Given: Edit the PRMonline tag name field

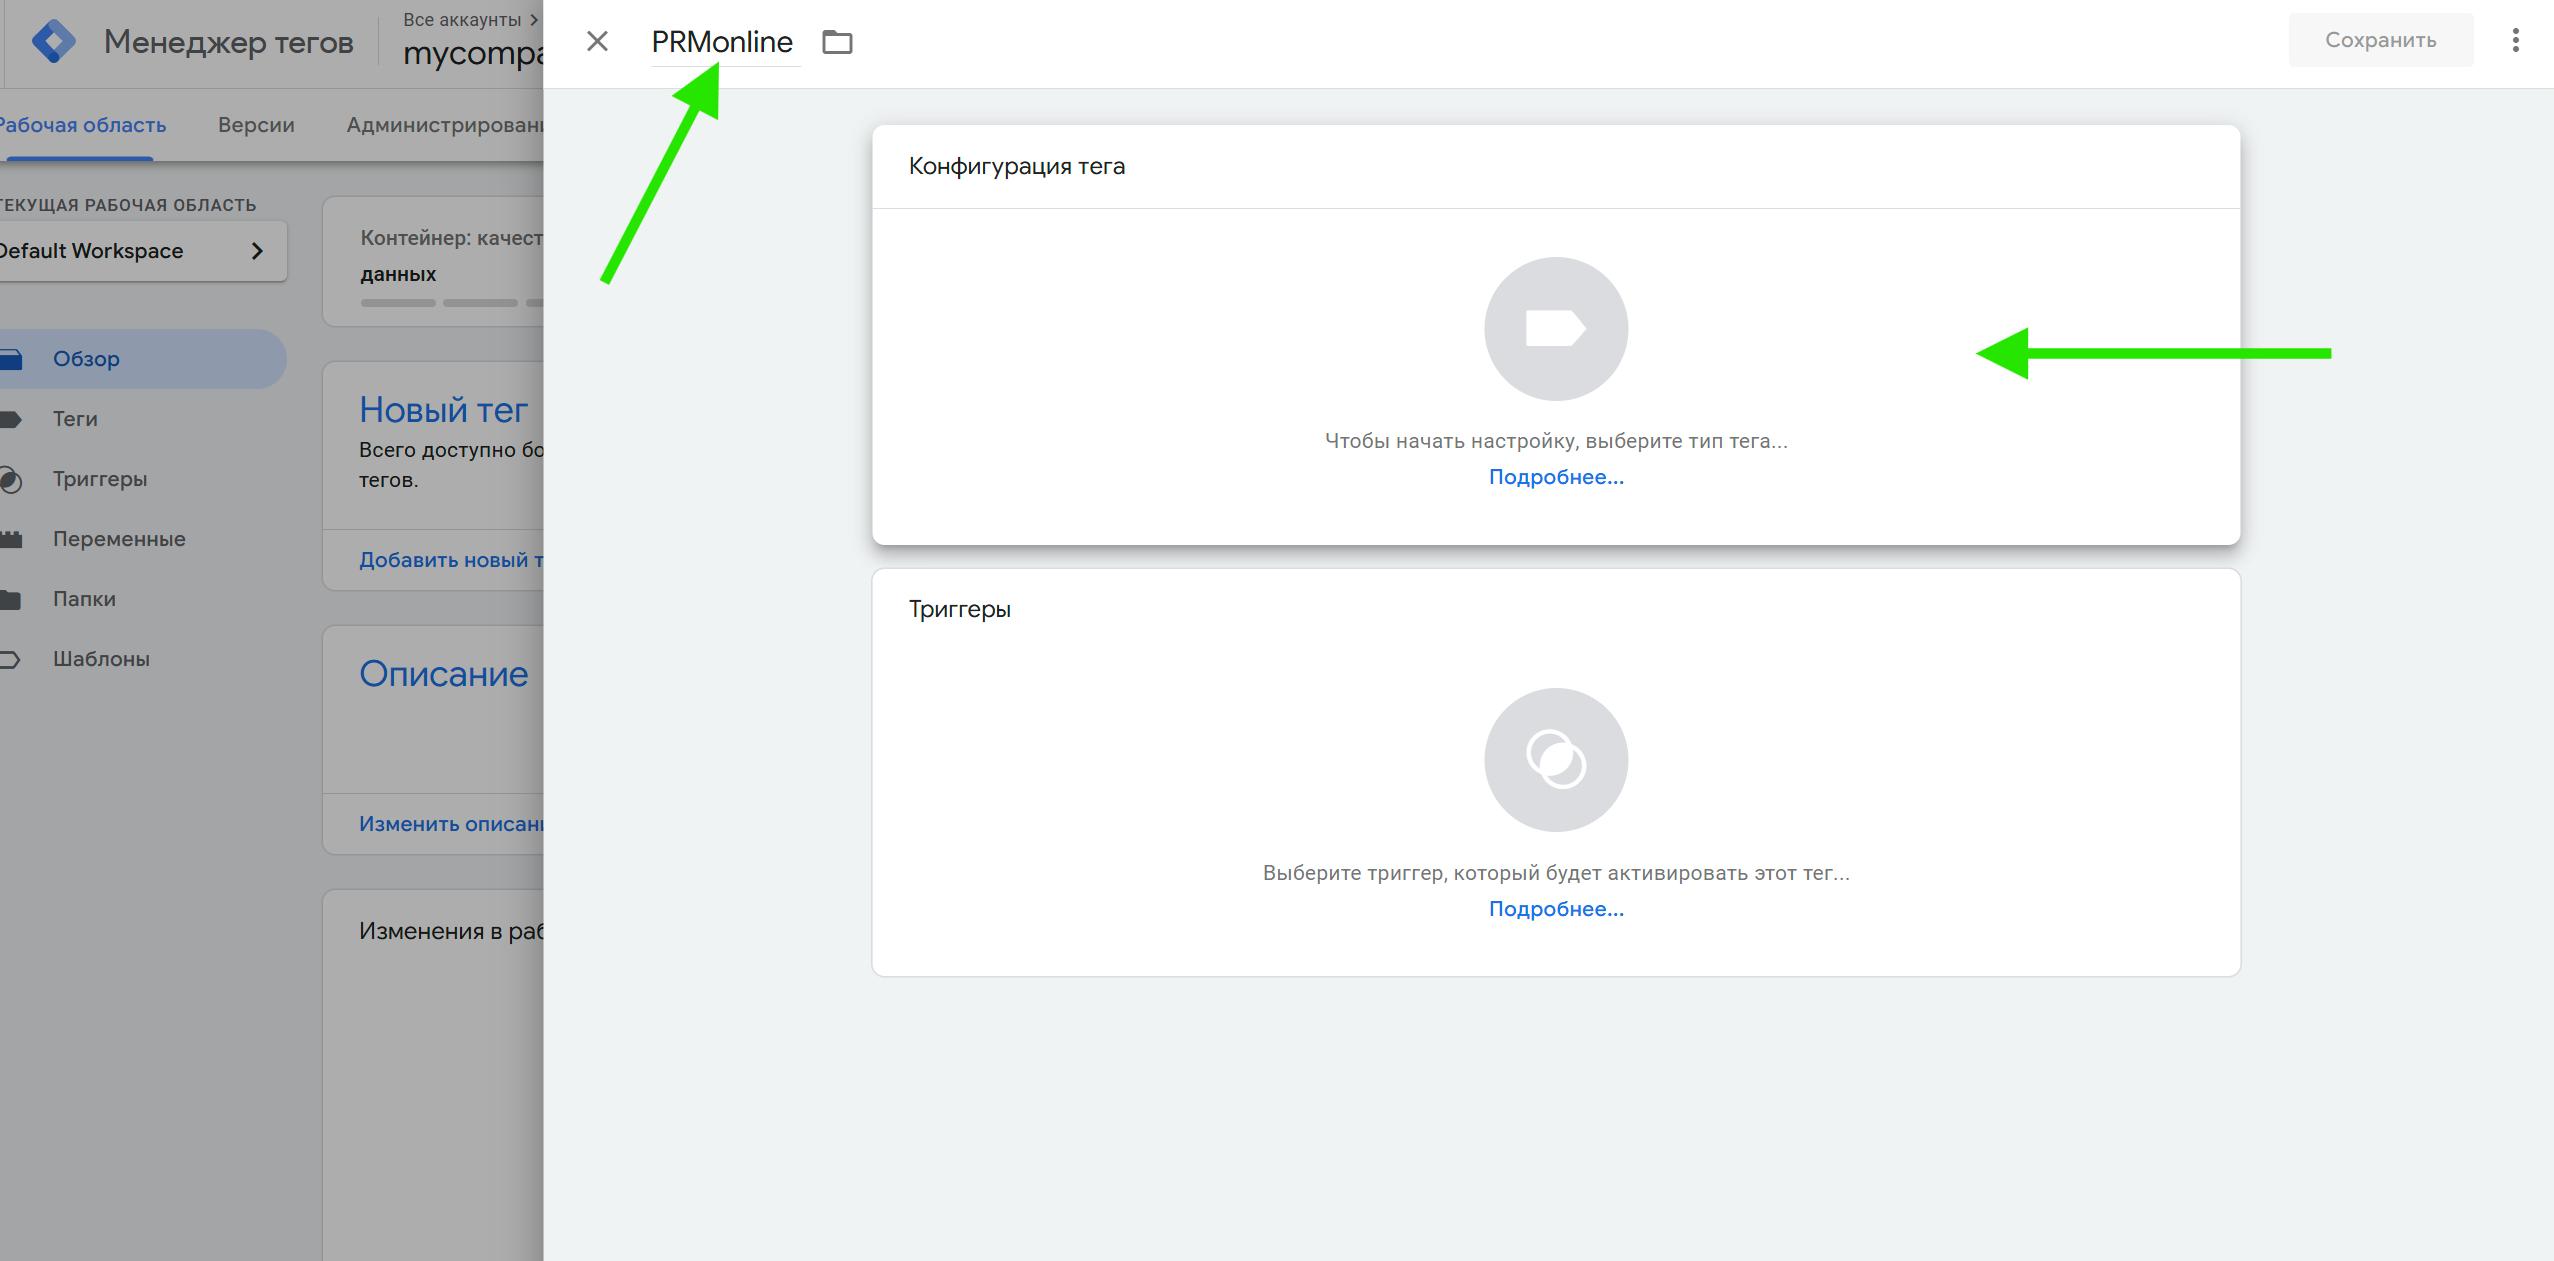Looking at the screenshot, I should tap(722, 42).
